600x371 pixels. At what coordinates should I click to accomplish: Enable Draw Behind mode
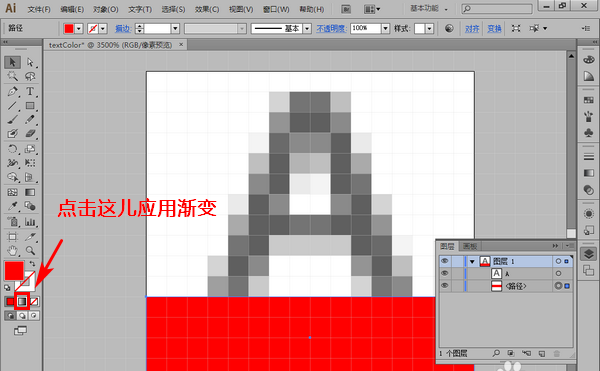pos(22,316)
